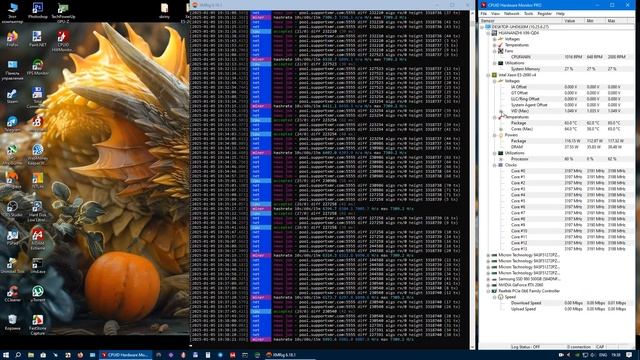Open the TechPowerUp GPU-Z desktop shortcut

pos(63,12)
